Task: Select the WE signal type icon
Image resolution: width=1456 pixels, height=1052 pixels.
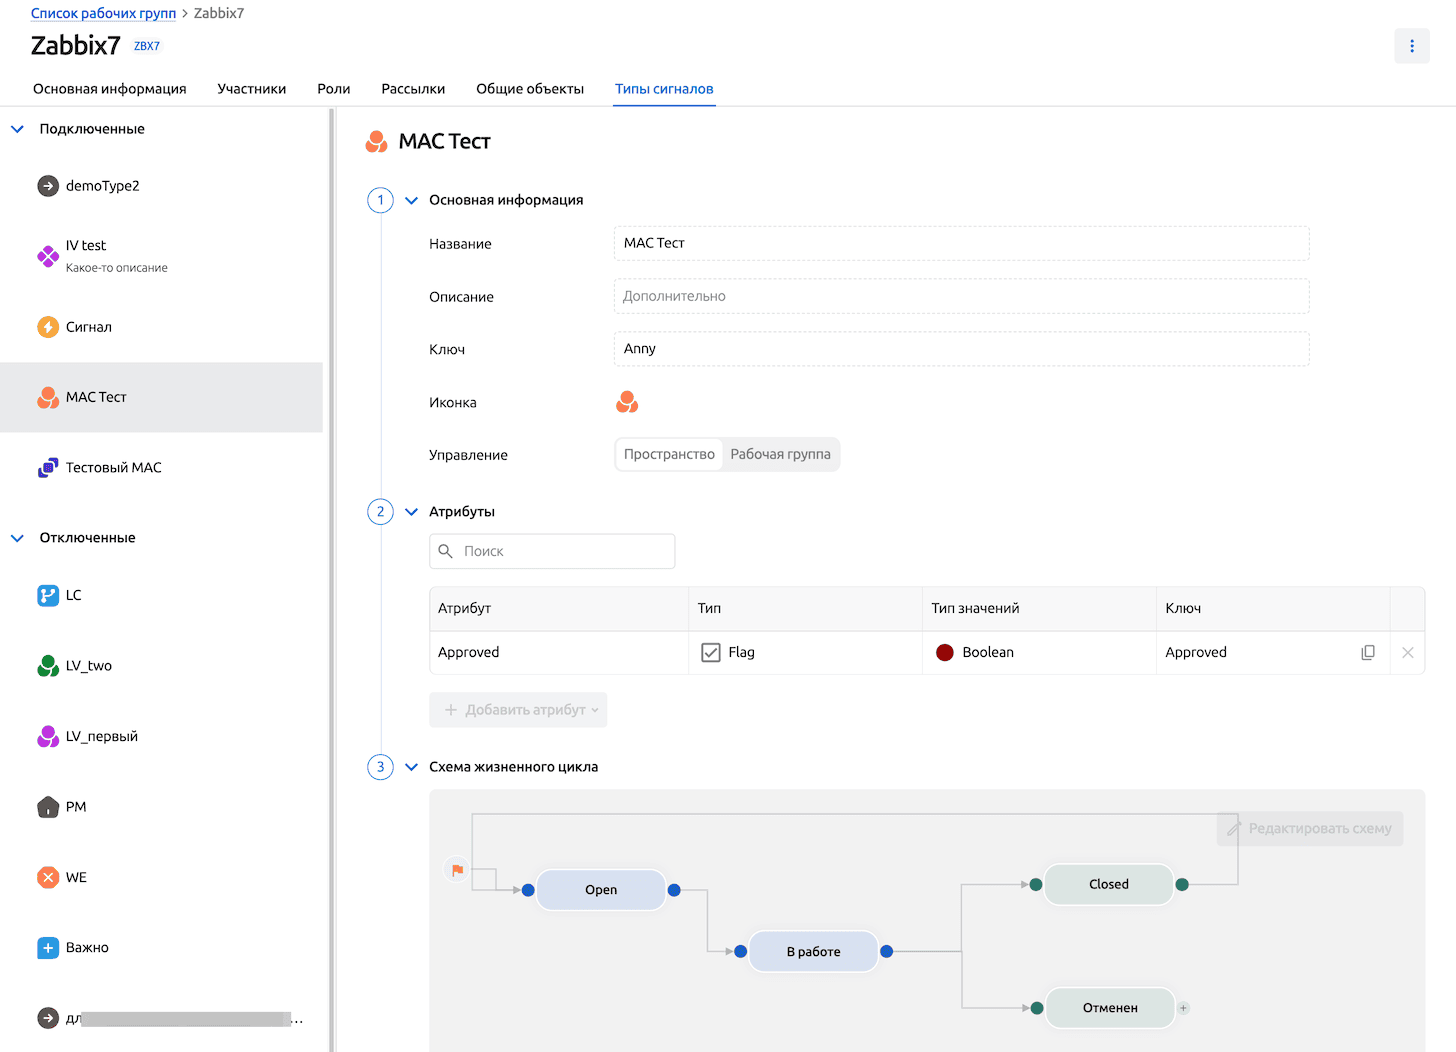Action: point(48,877)
